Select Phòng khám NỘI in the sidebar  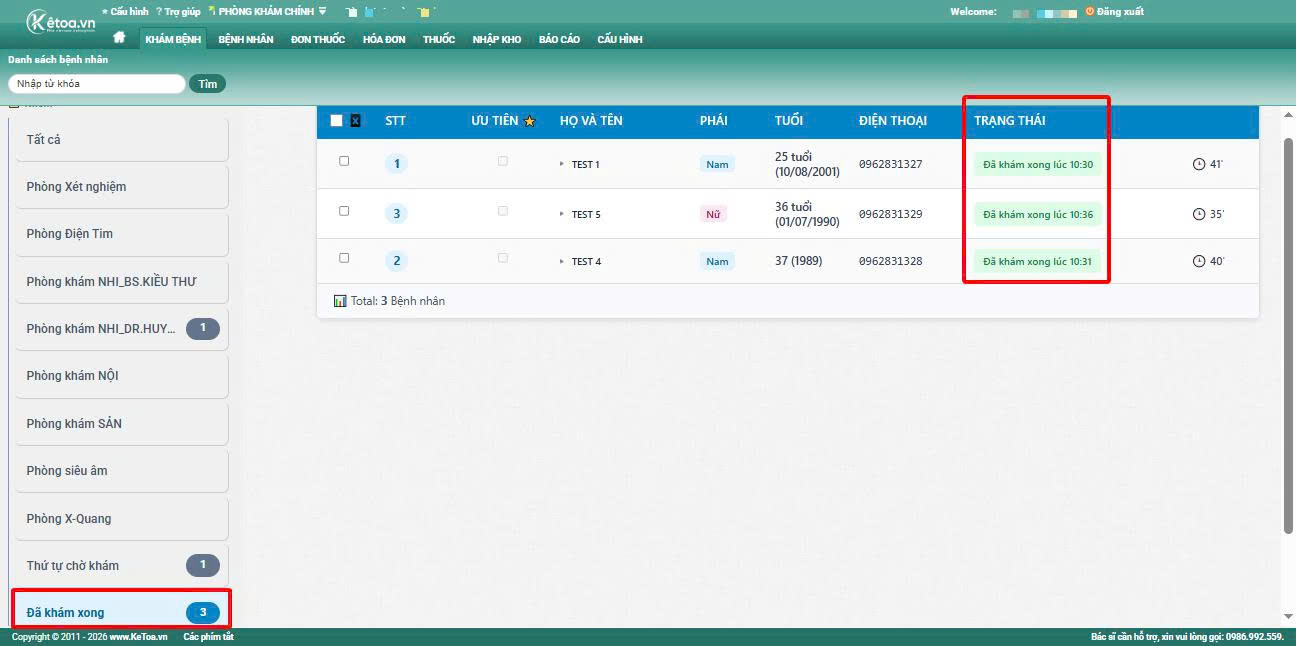[121, 376]
